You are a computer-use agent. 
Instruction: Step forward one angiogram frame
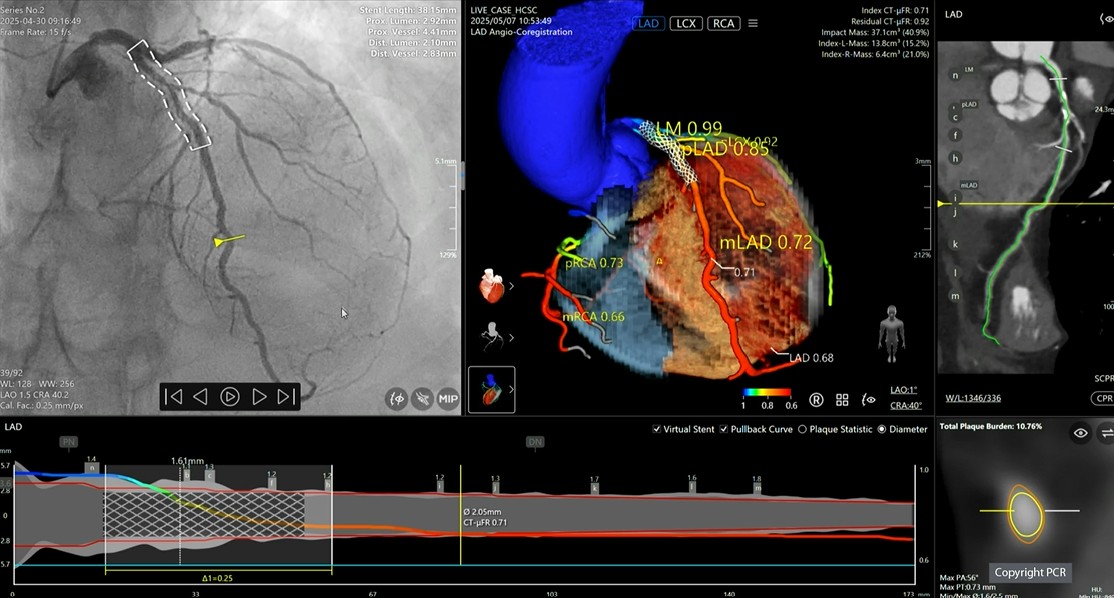point(259,397)
